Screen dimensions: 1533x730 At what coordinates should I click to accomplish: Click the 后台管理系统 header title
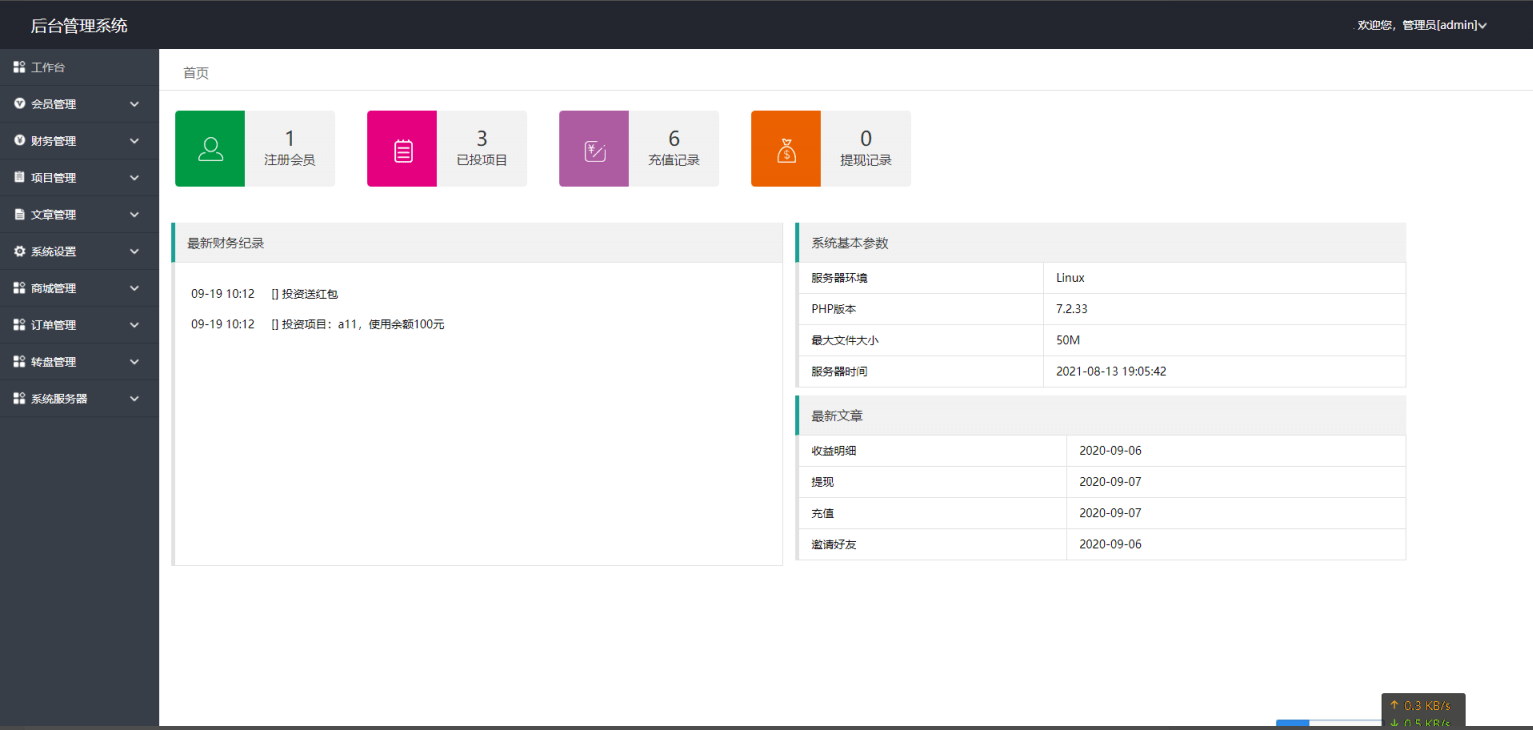pos(79,26)
